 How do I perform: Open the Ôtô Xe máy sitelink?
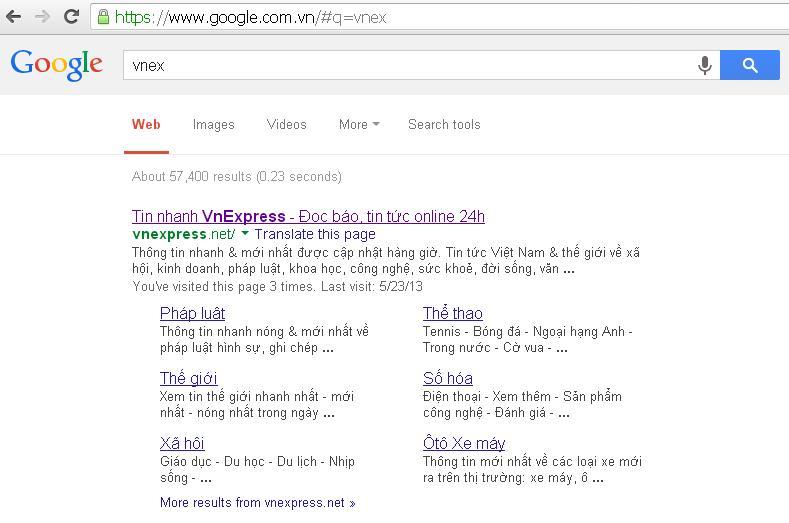pyautogui.click(x=463, y=443)
